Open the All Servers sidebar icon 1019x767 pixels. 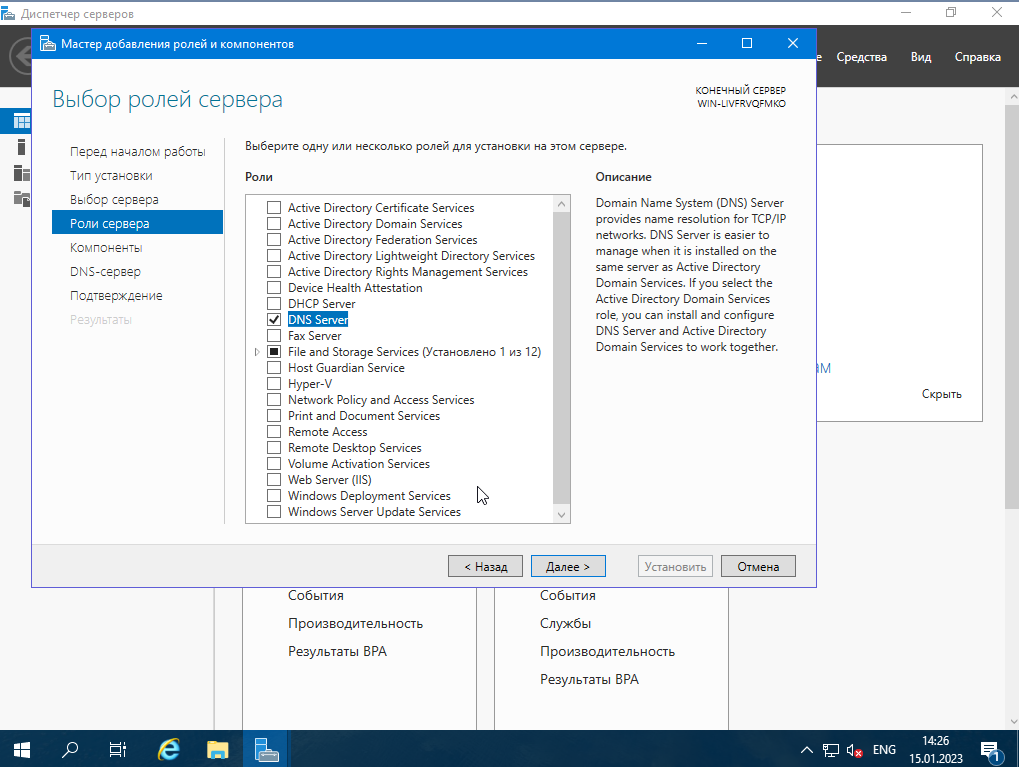click(21, 173)
